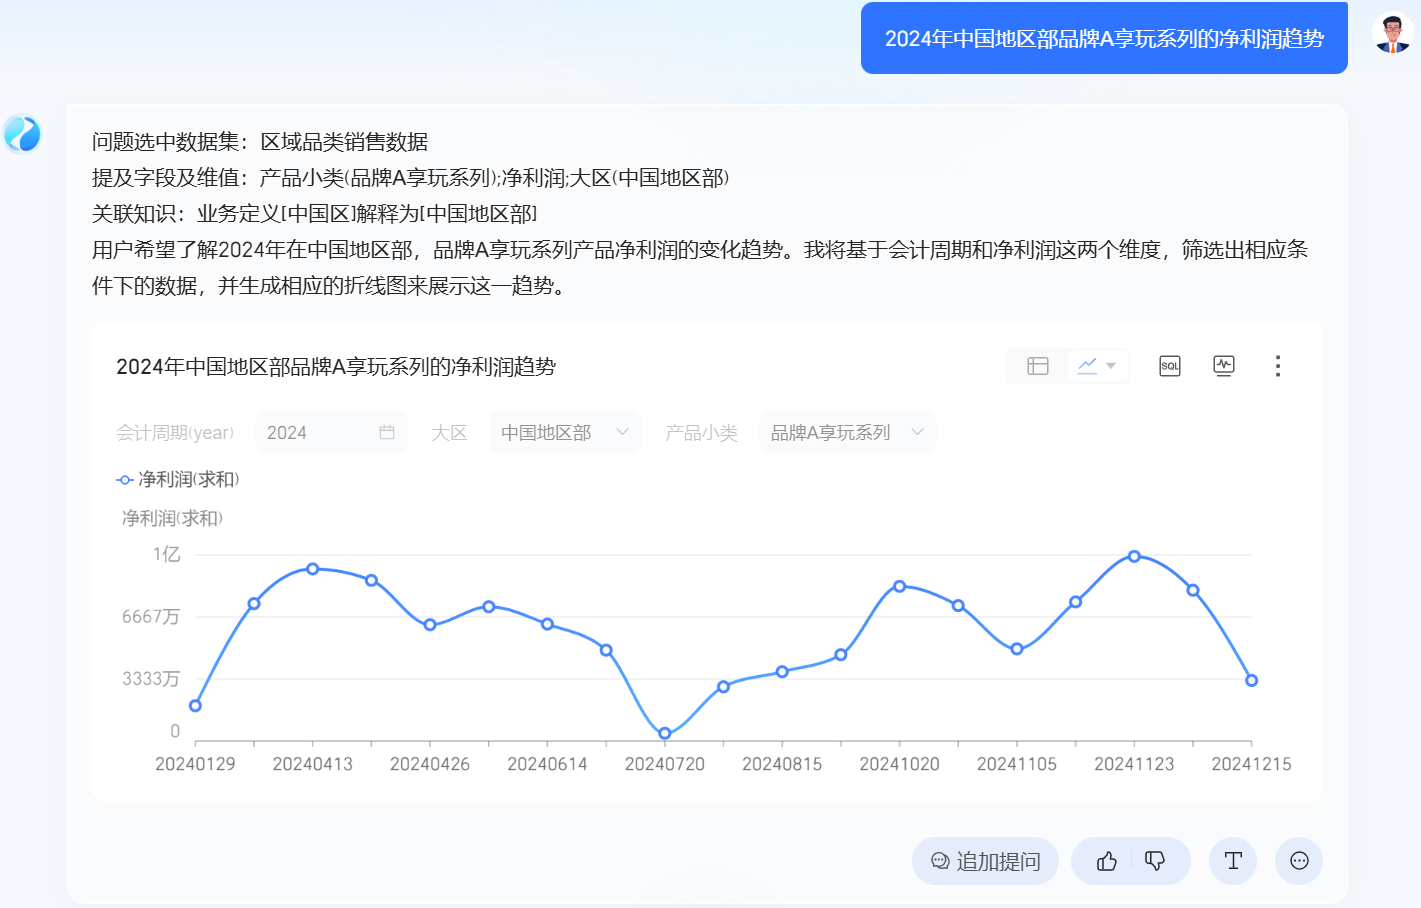Select the lowest data point at 20240720

pyautogui.click(x=665, y=733)
